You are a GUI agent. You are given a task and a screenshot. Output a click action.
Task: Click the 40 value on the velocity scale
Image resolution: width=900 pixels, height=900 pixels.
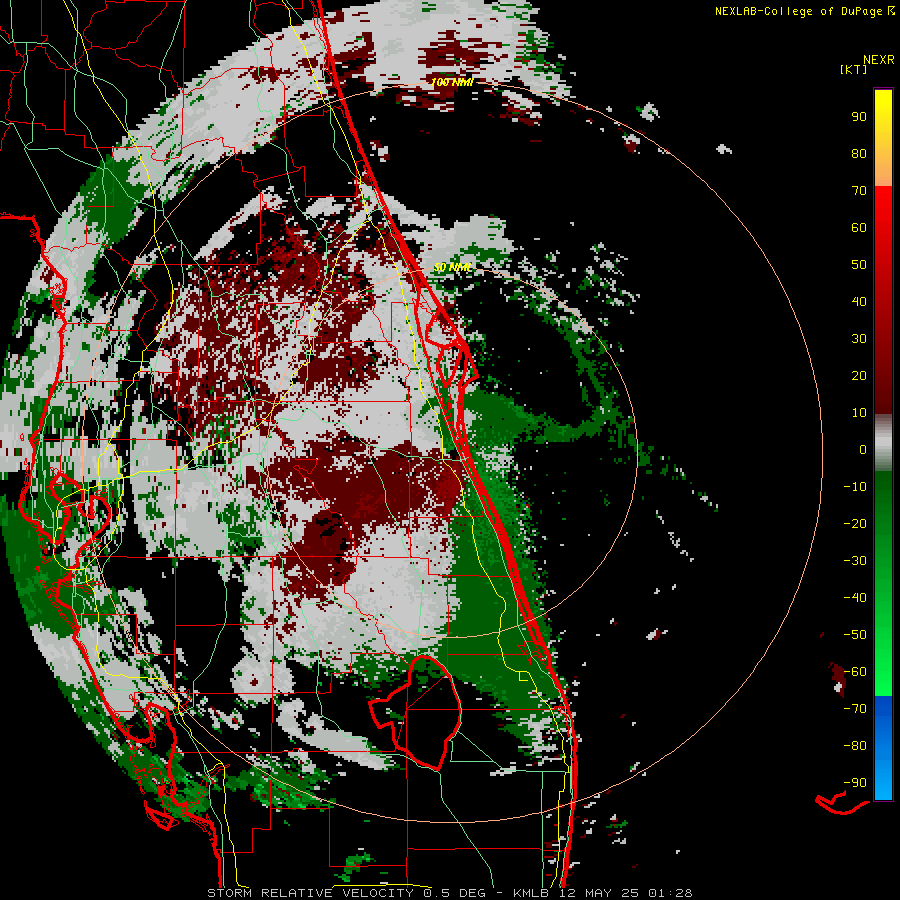coord(859,302)
